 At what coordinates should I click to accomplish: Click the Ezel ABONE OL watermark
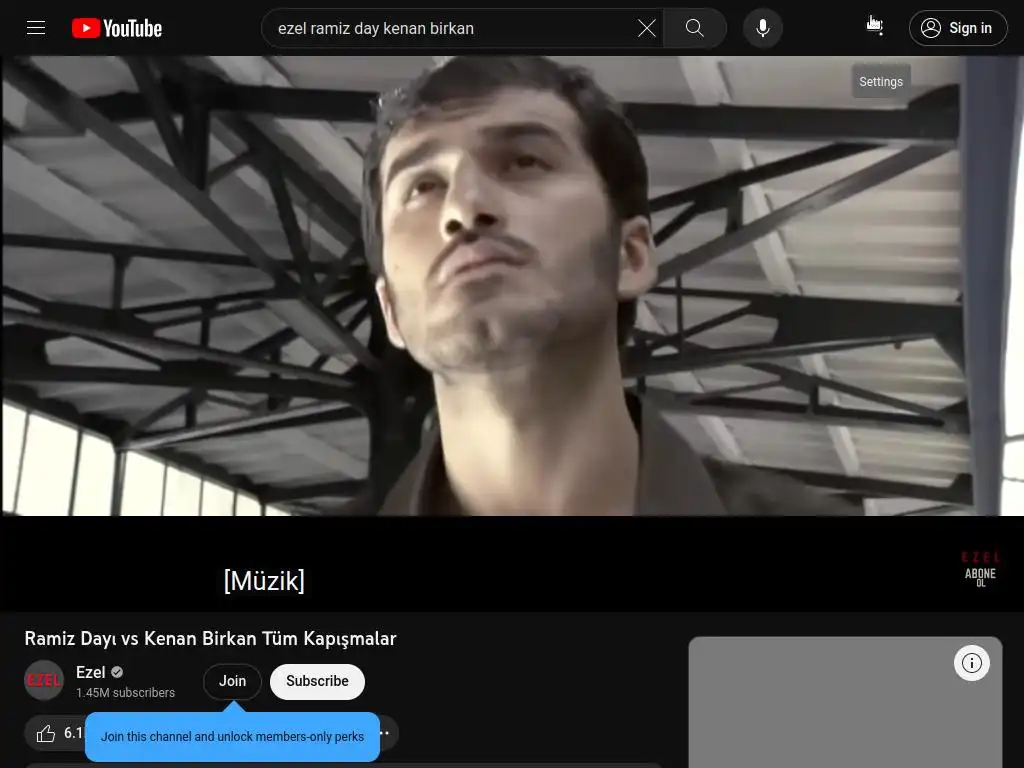[x=980, y=569]
